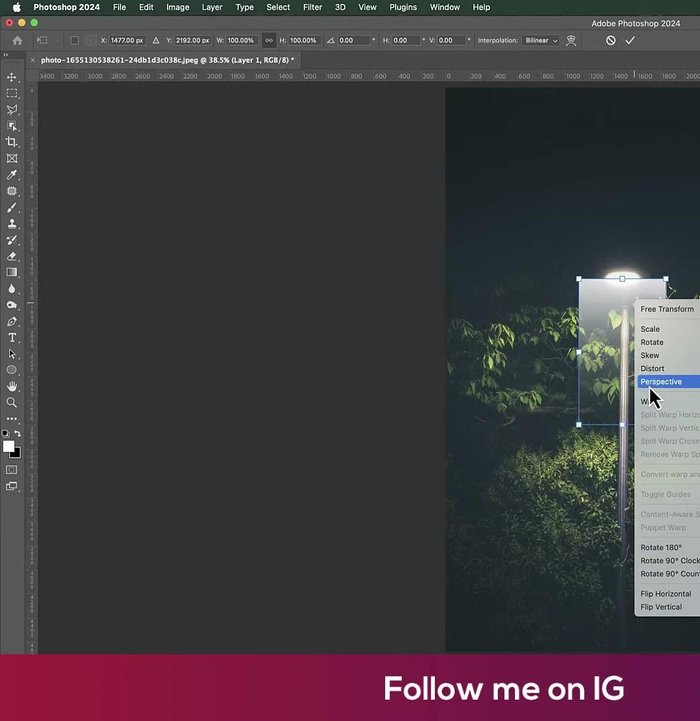Open the Interpolation Bilinear dropdown
This screenshot has width=700, height=721.
pos(541,41)
